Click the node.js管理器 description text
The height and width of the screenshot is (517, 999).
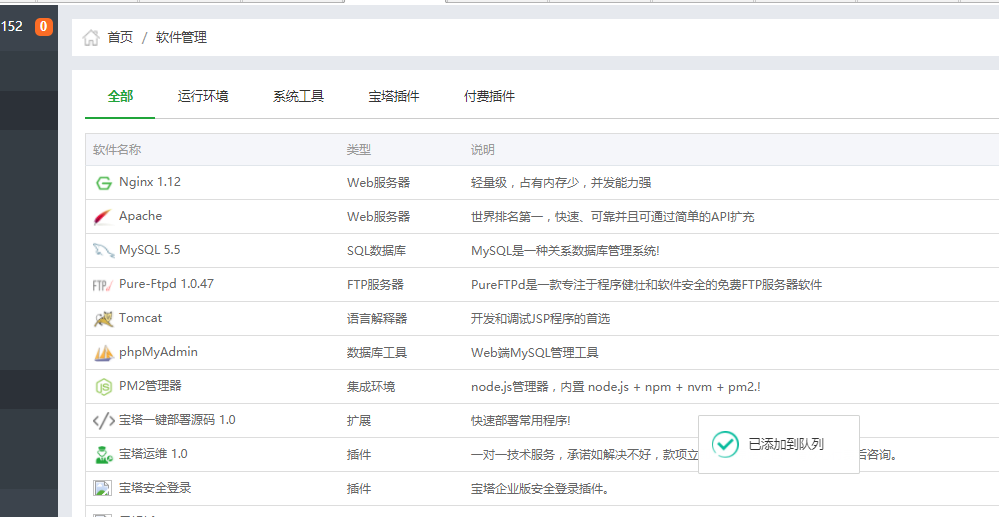(615, 386)
